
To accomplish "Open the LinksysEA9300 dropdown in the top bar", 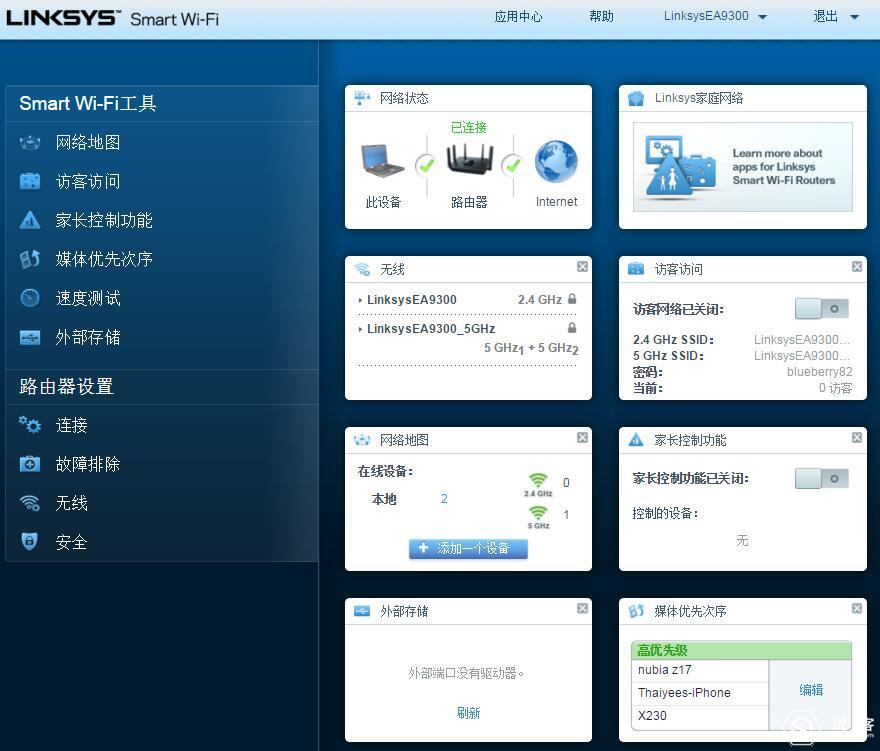I will tap(715, 16).
